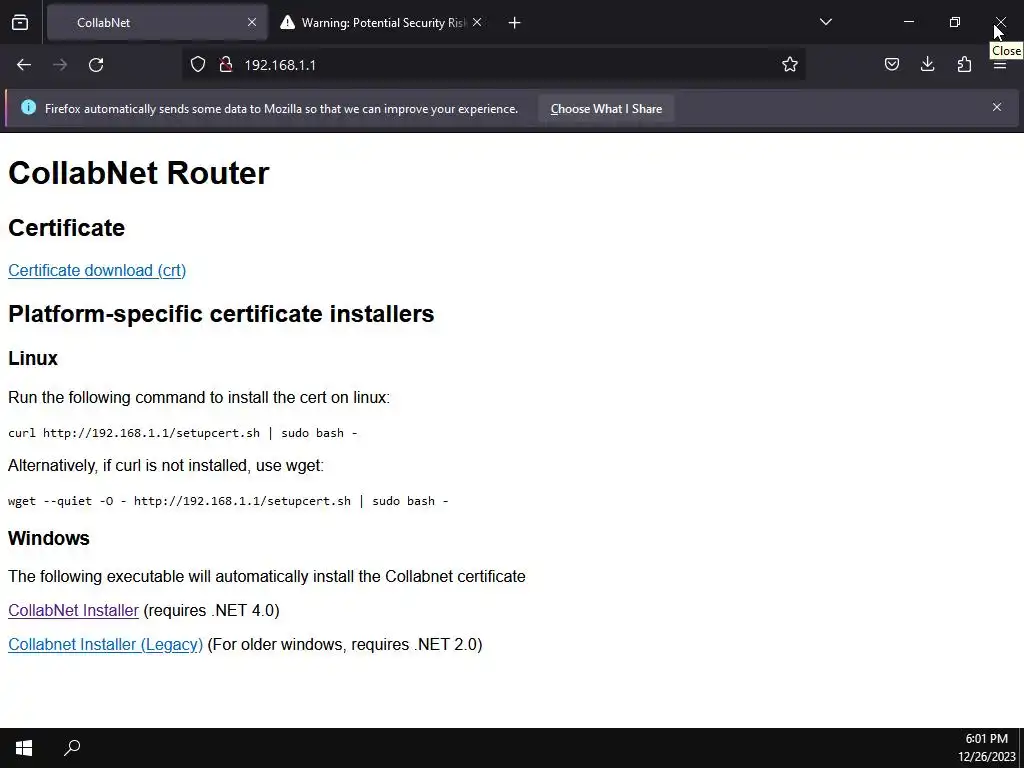Open the Downloads panel
The image size is (1024, 768).
click(927, 64)
